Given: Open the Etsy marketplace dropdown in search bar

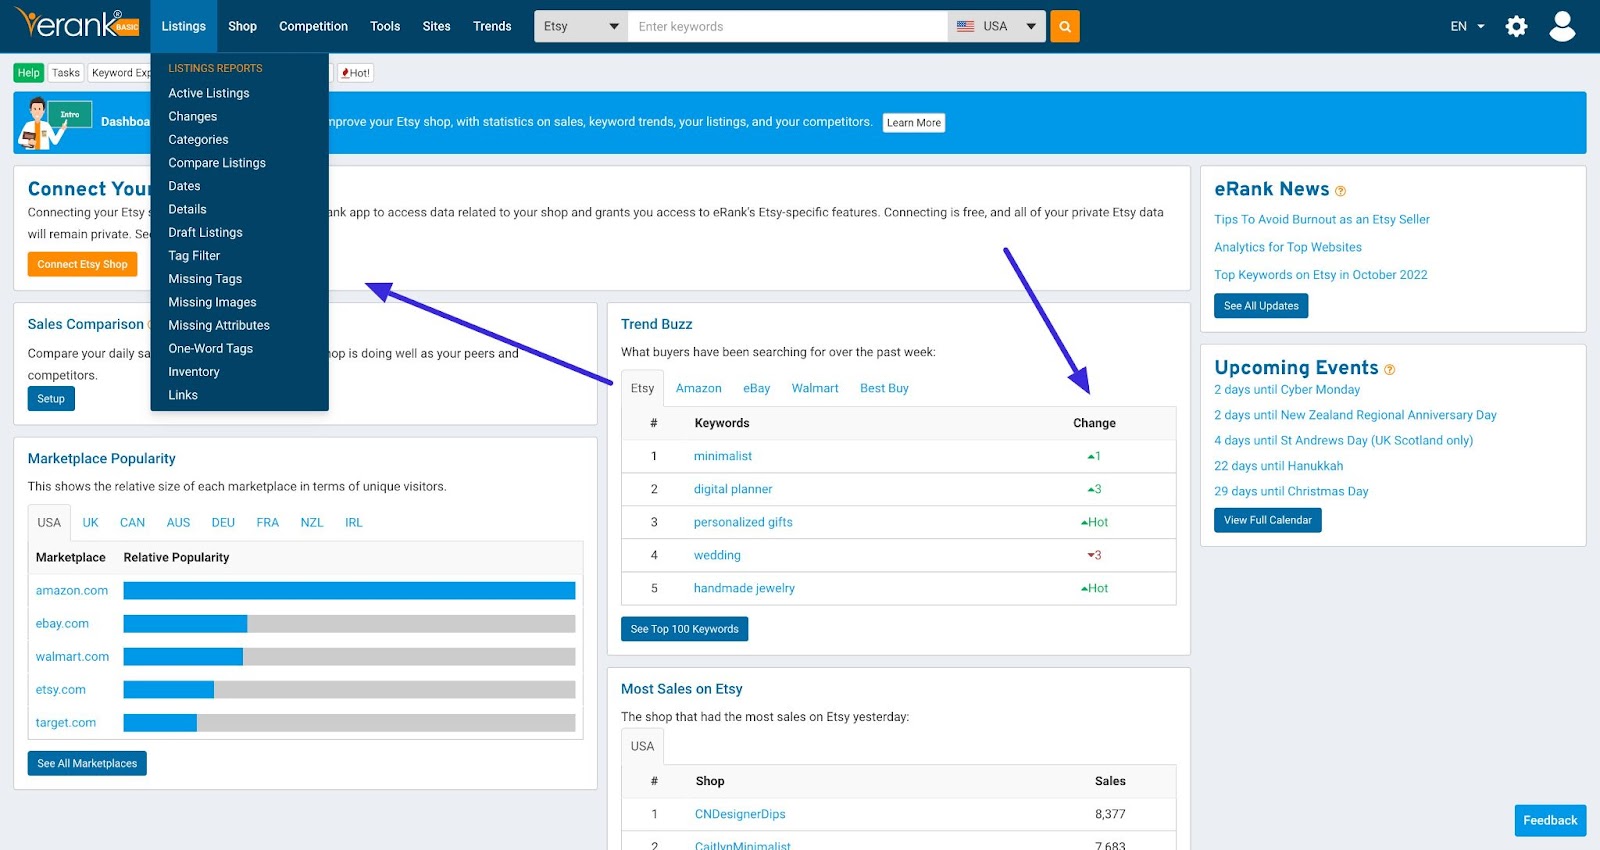Looking at the screenshot, I should (x=581, y=26).
